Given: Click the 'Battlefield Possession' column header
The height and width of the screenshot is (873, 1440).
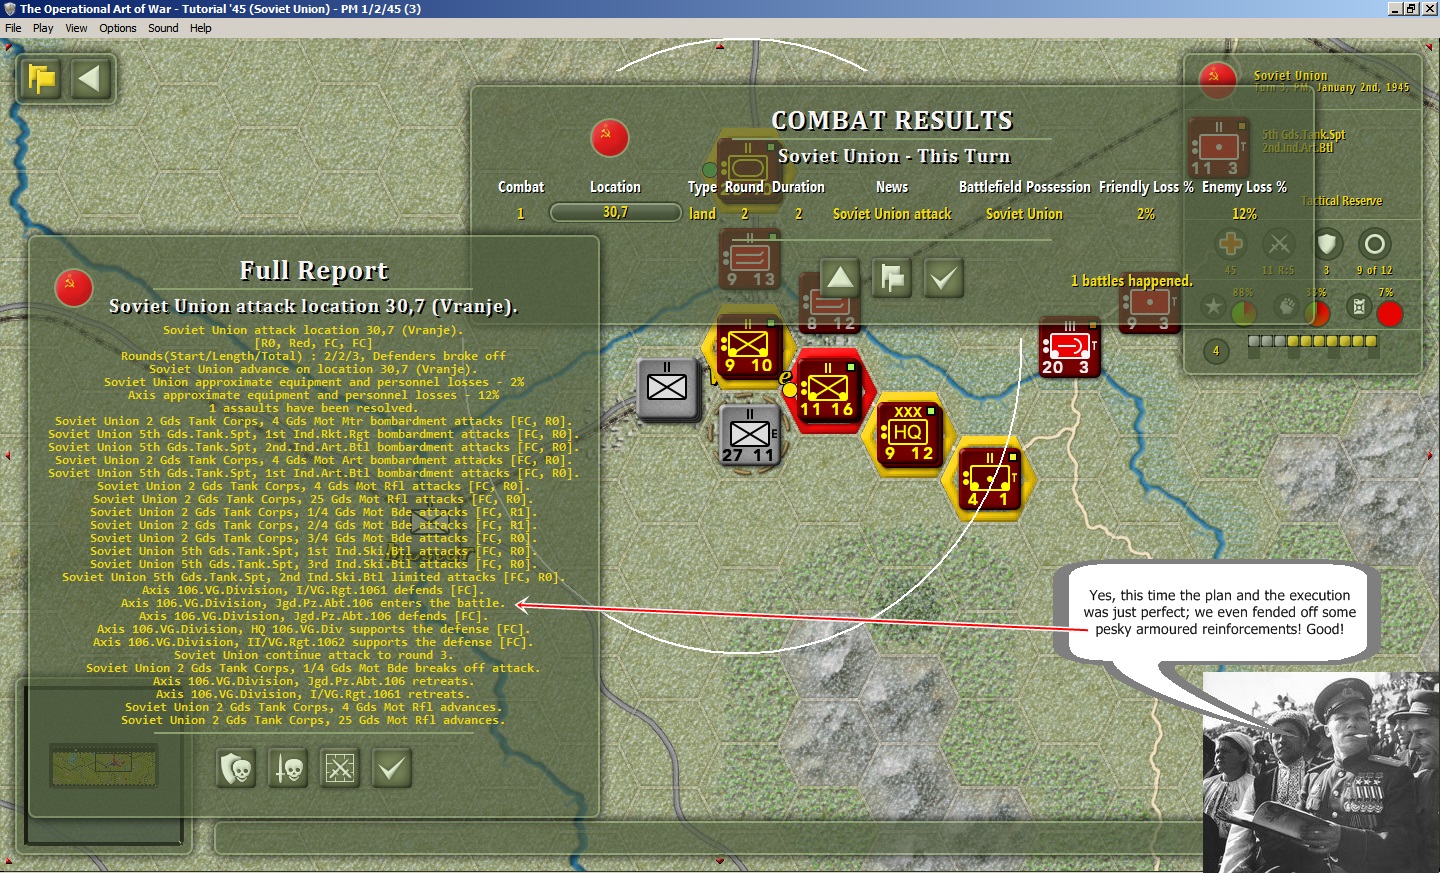Looking at the screenshot, I should (x=1024, y=187).
